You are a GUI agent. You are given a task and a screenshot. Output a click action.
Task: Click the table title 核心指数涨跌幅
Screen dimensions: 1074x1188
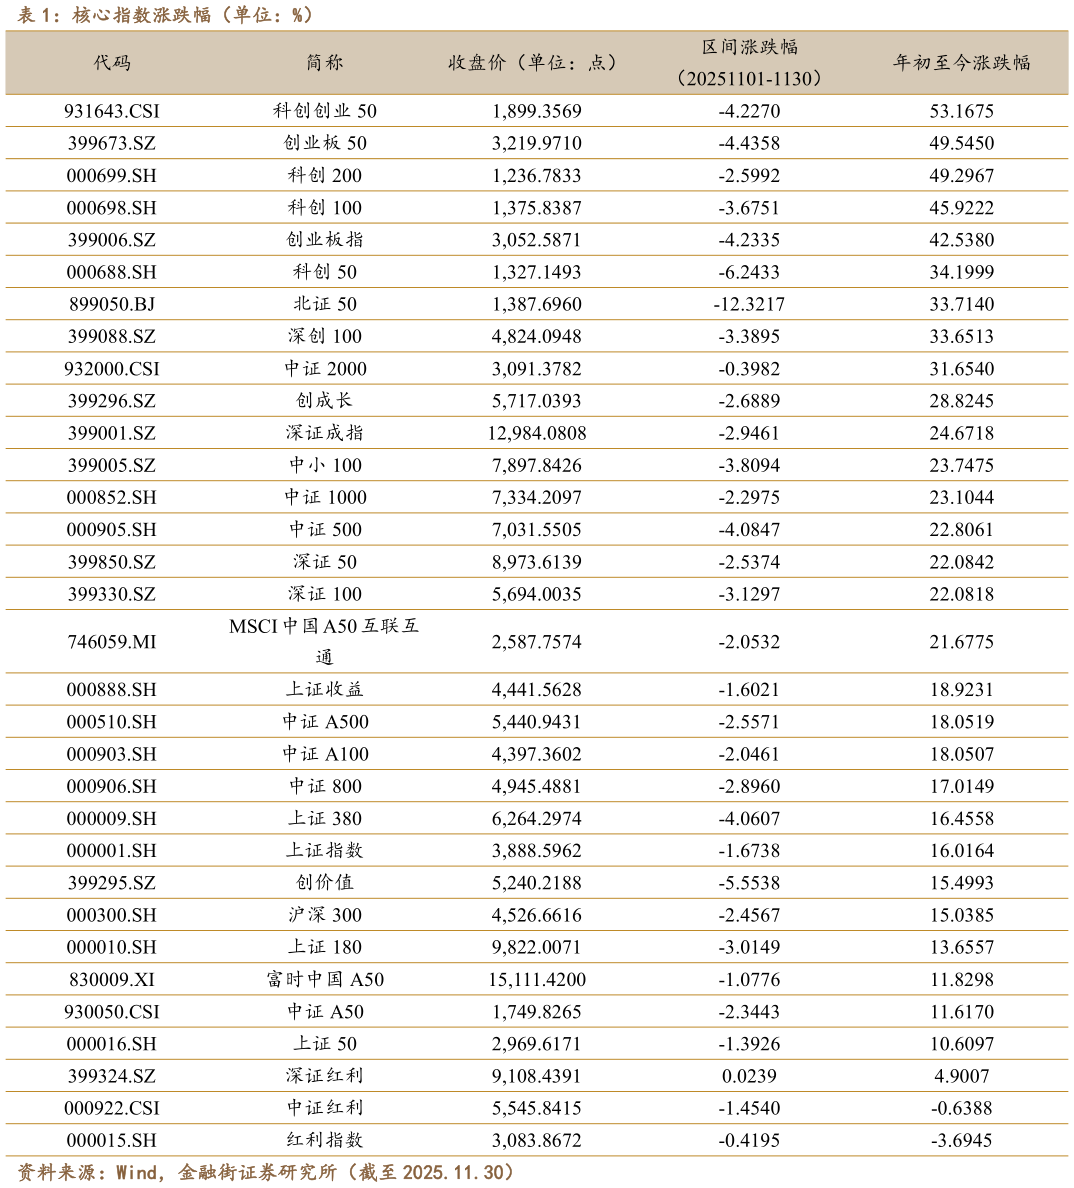point(142,14)
